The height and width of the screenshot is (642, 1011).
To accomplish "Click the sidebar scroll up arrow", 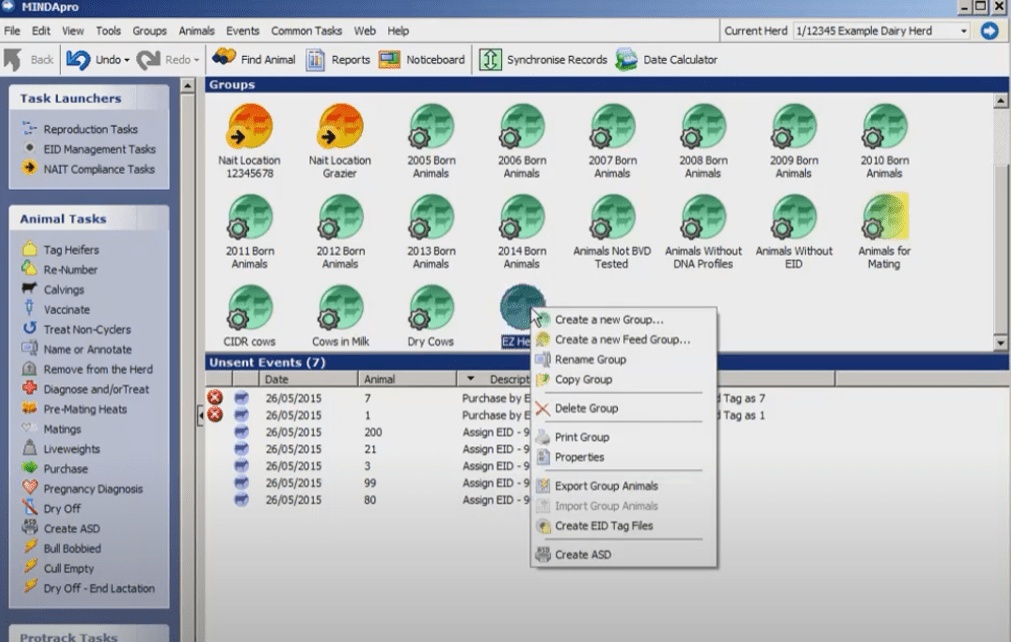I will (x=187, y=85).
